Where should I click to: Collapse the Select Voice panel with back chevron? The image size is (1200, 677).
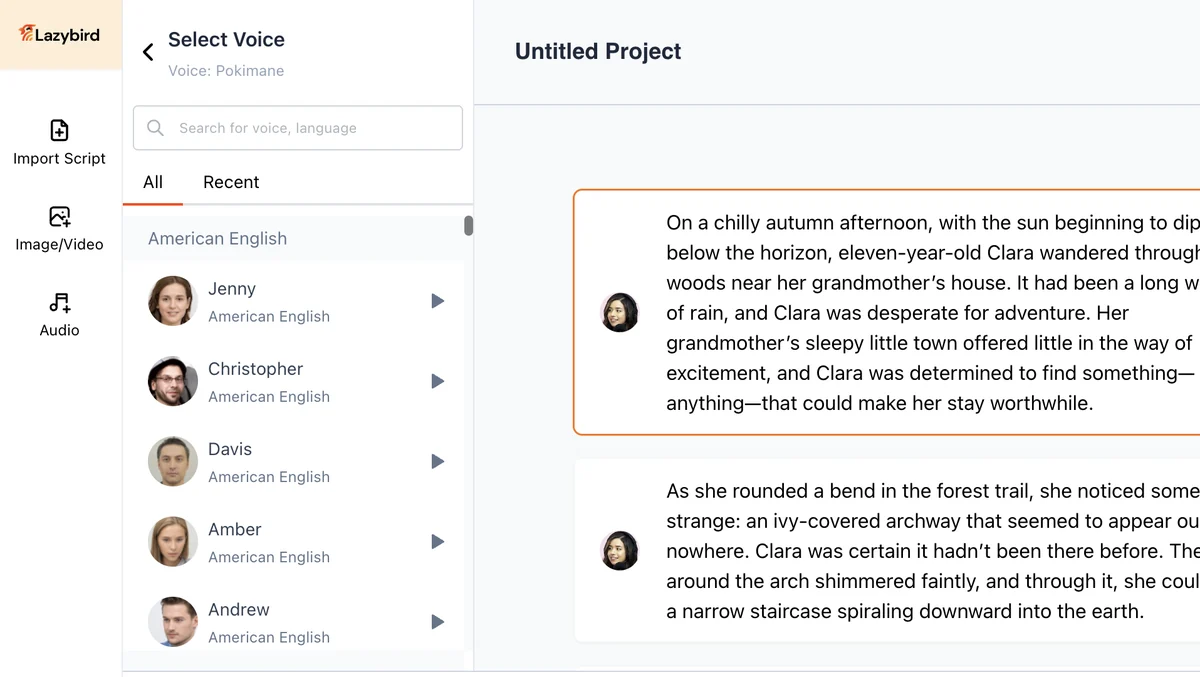click(x=147, y=52)
